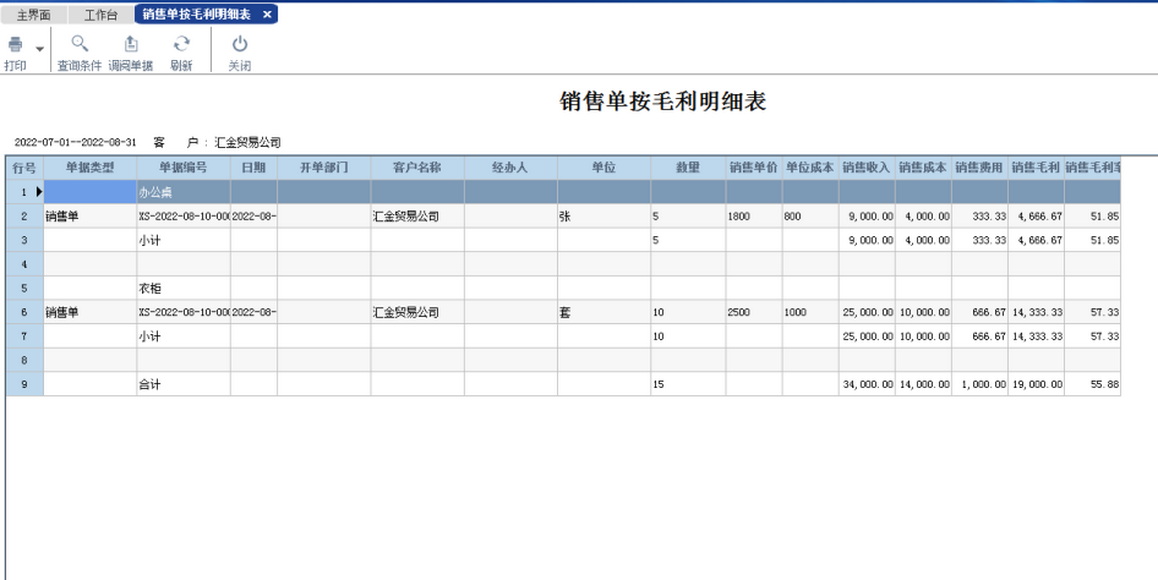Click the view document (调阅单据) icon
This screenshot has width=1158, height=580.
(130, 45)
